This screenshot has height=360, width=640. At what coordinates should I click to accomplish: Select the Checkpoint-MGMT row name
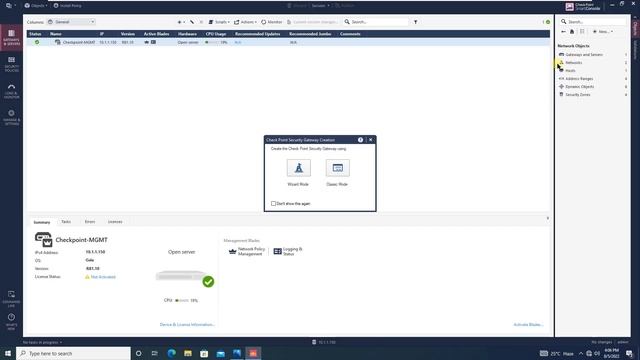click(79, 42)
